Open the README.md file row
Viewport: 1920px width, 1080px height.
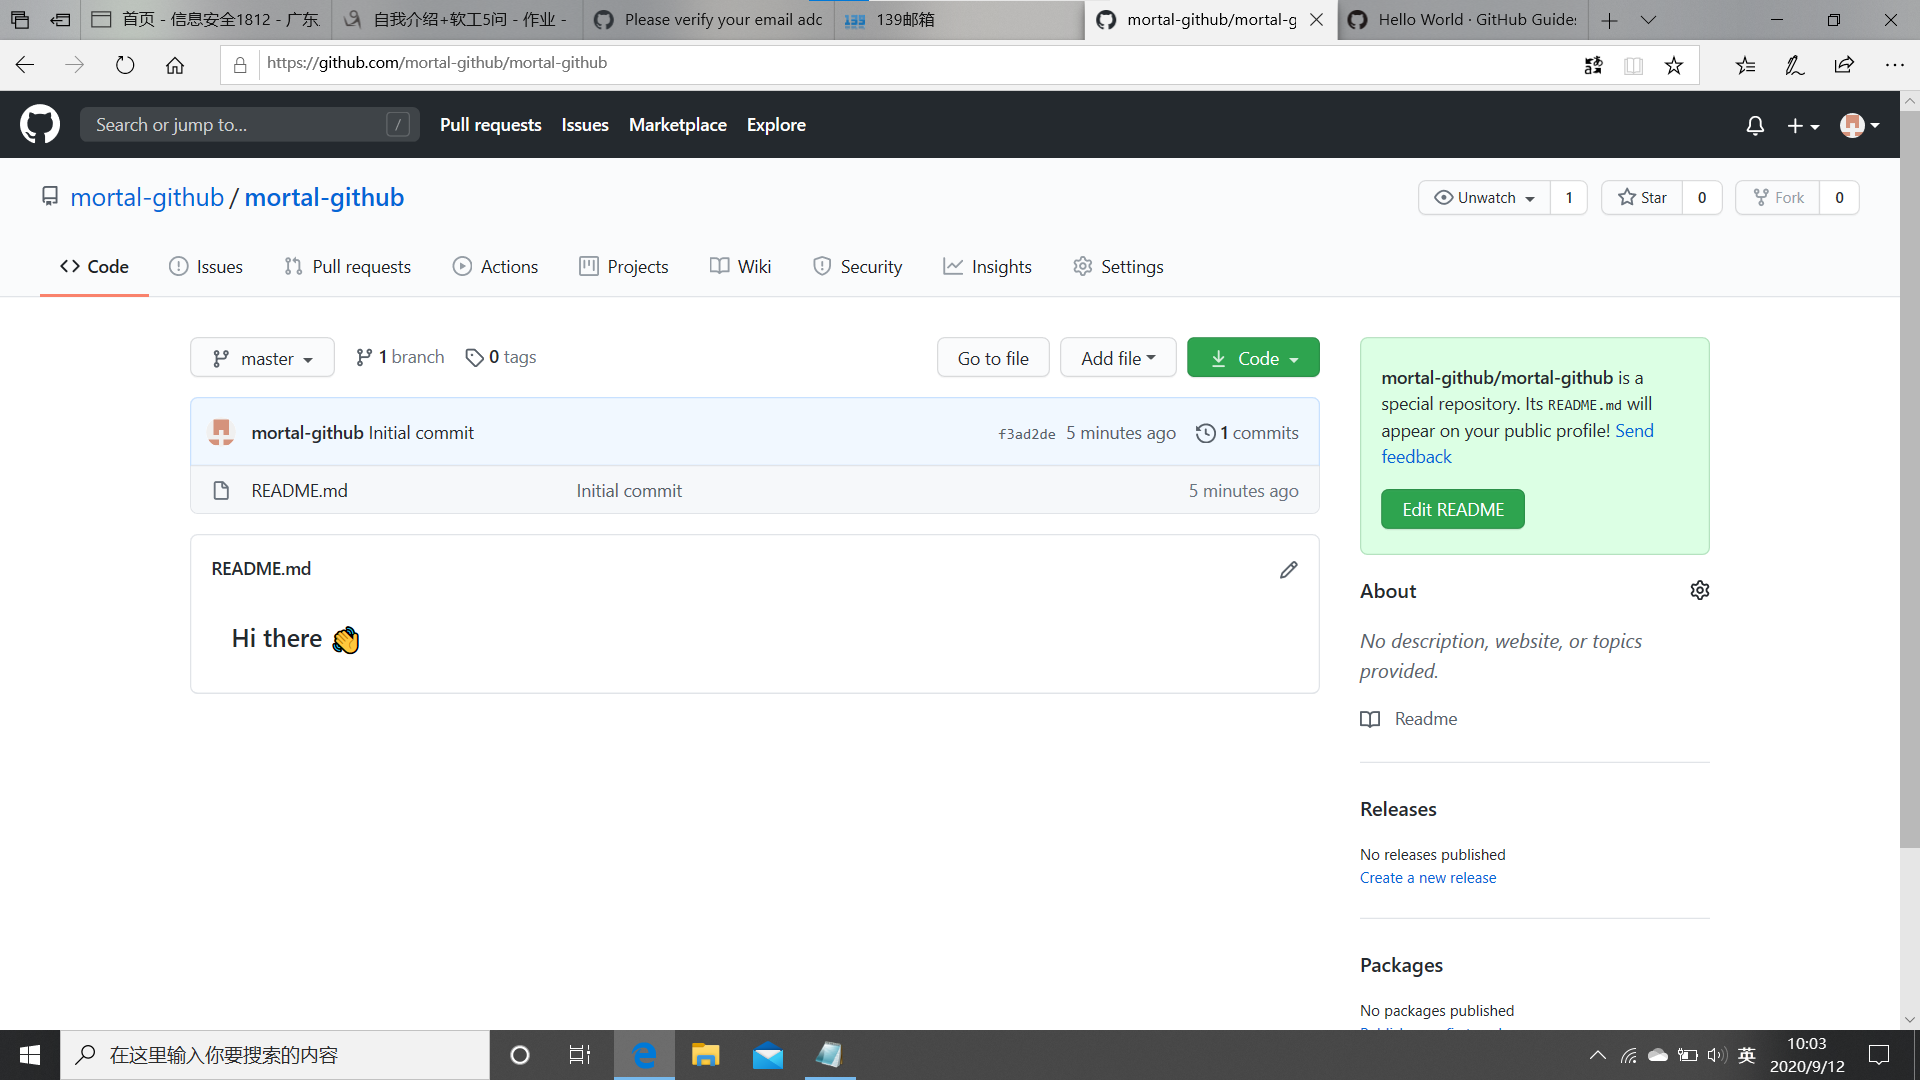[x=755, y=490]
